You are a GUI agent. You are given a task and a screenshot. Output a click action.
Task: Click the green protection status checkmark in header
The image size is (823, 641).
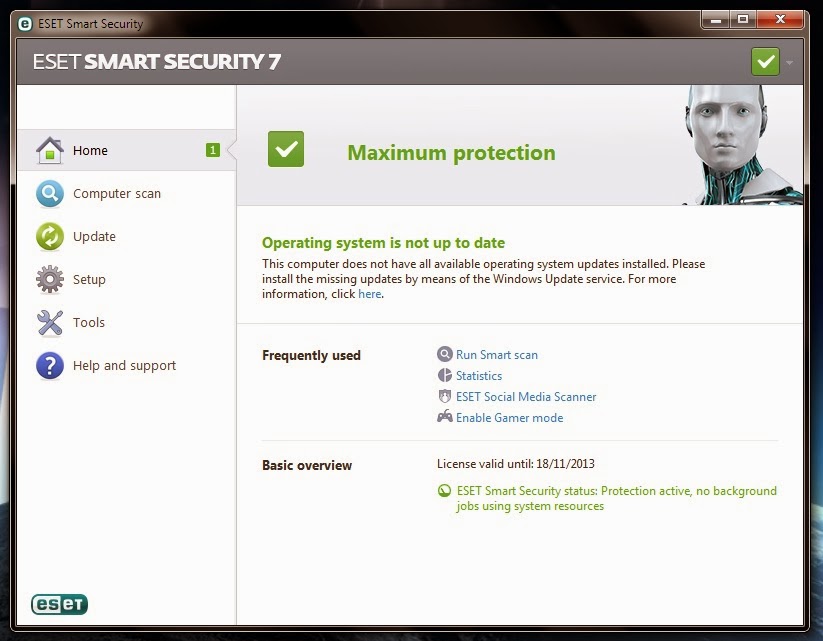click(x=765, y=61)
